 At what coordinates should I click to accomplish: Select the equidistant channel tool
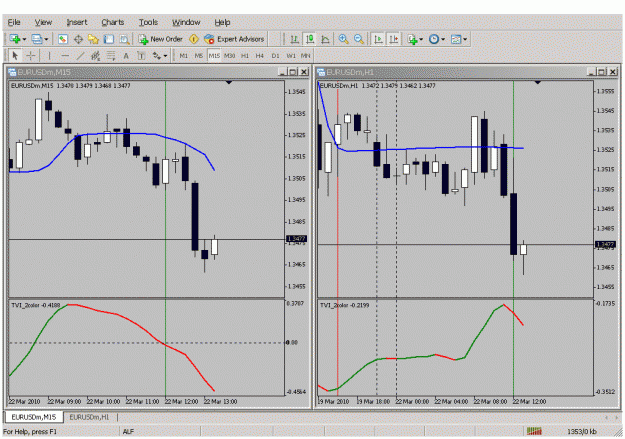[96, 56]
